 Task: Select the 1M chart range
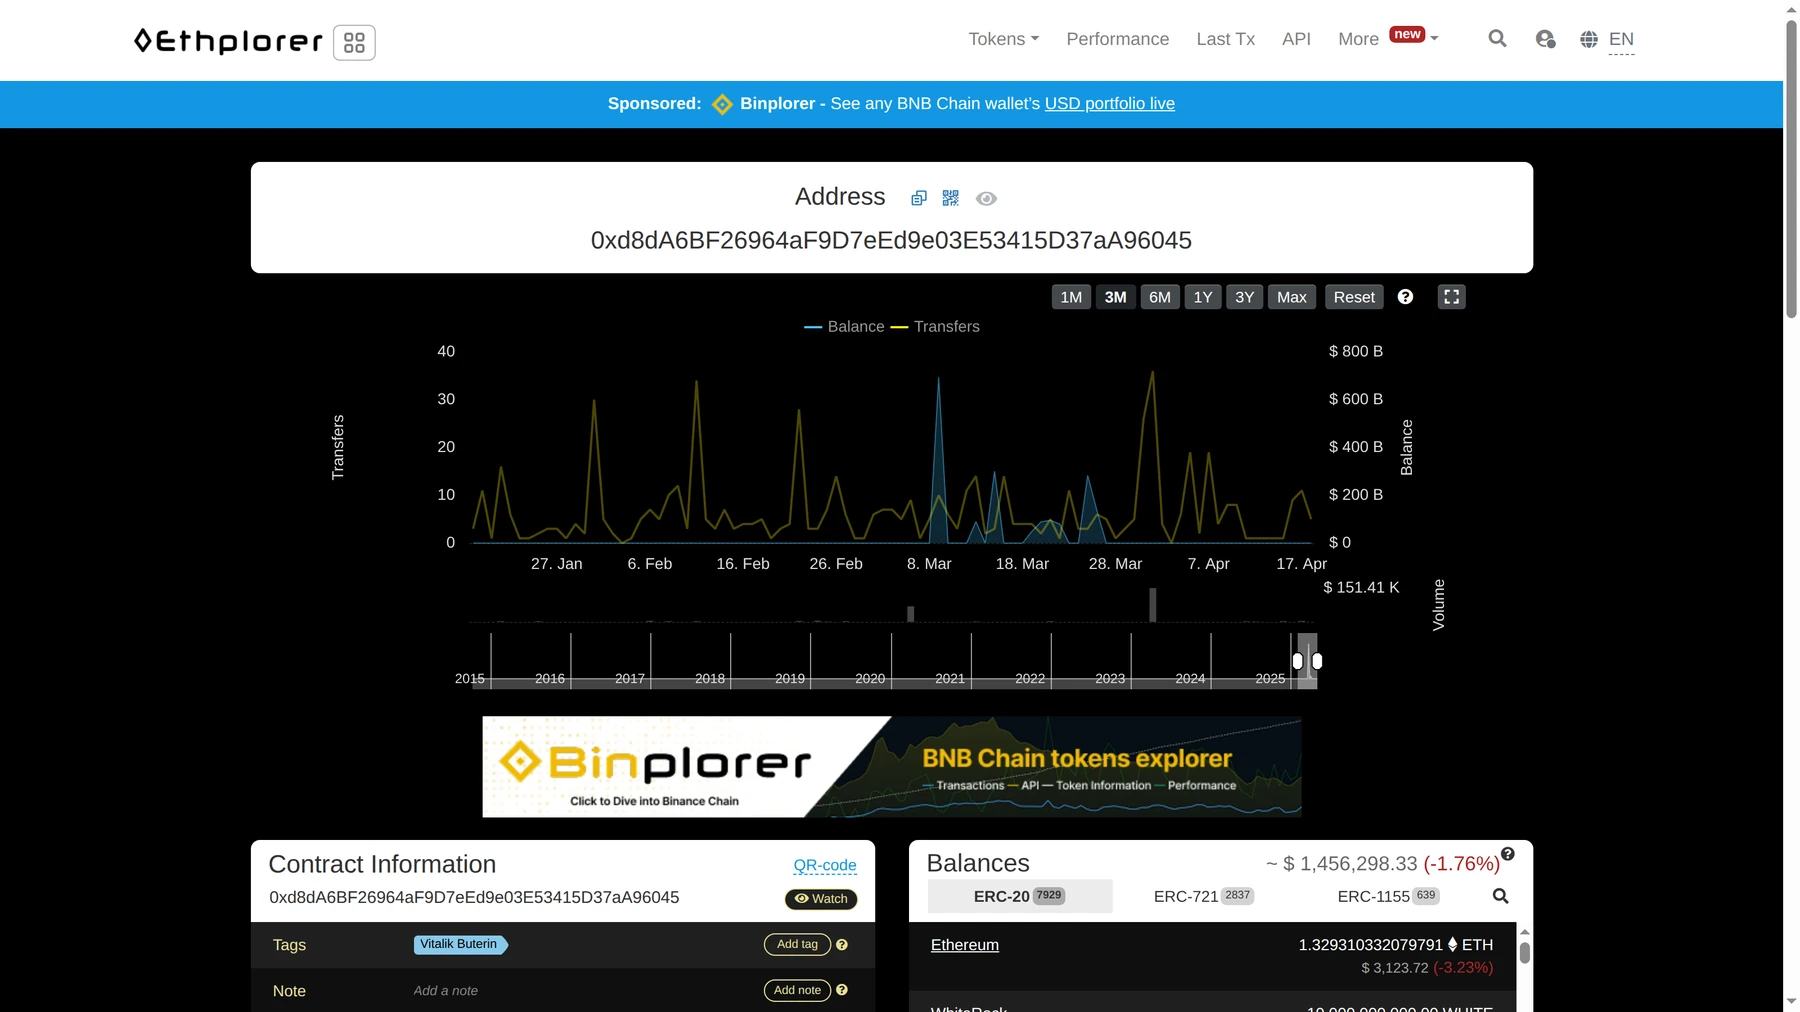coord(1071,297)
